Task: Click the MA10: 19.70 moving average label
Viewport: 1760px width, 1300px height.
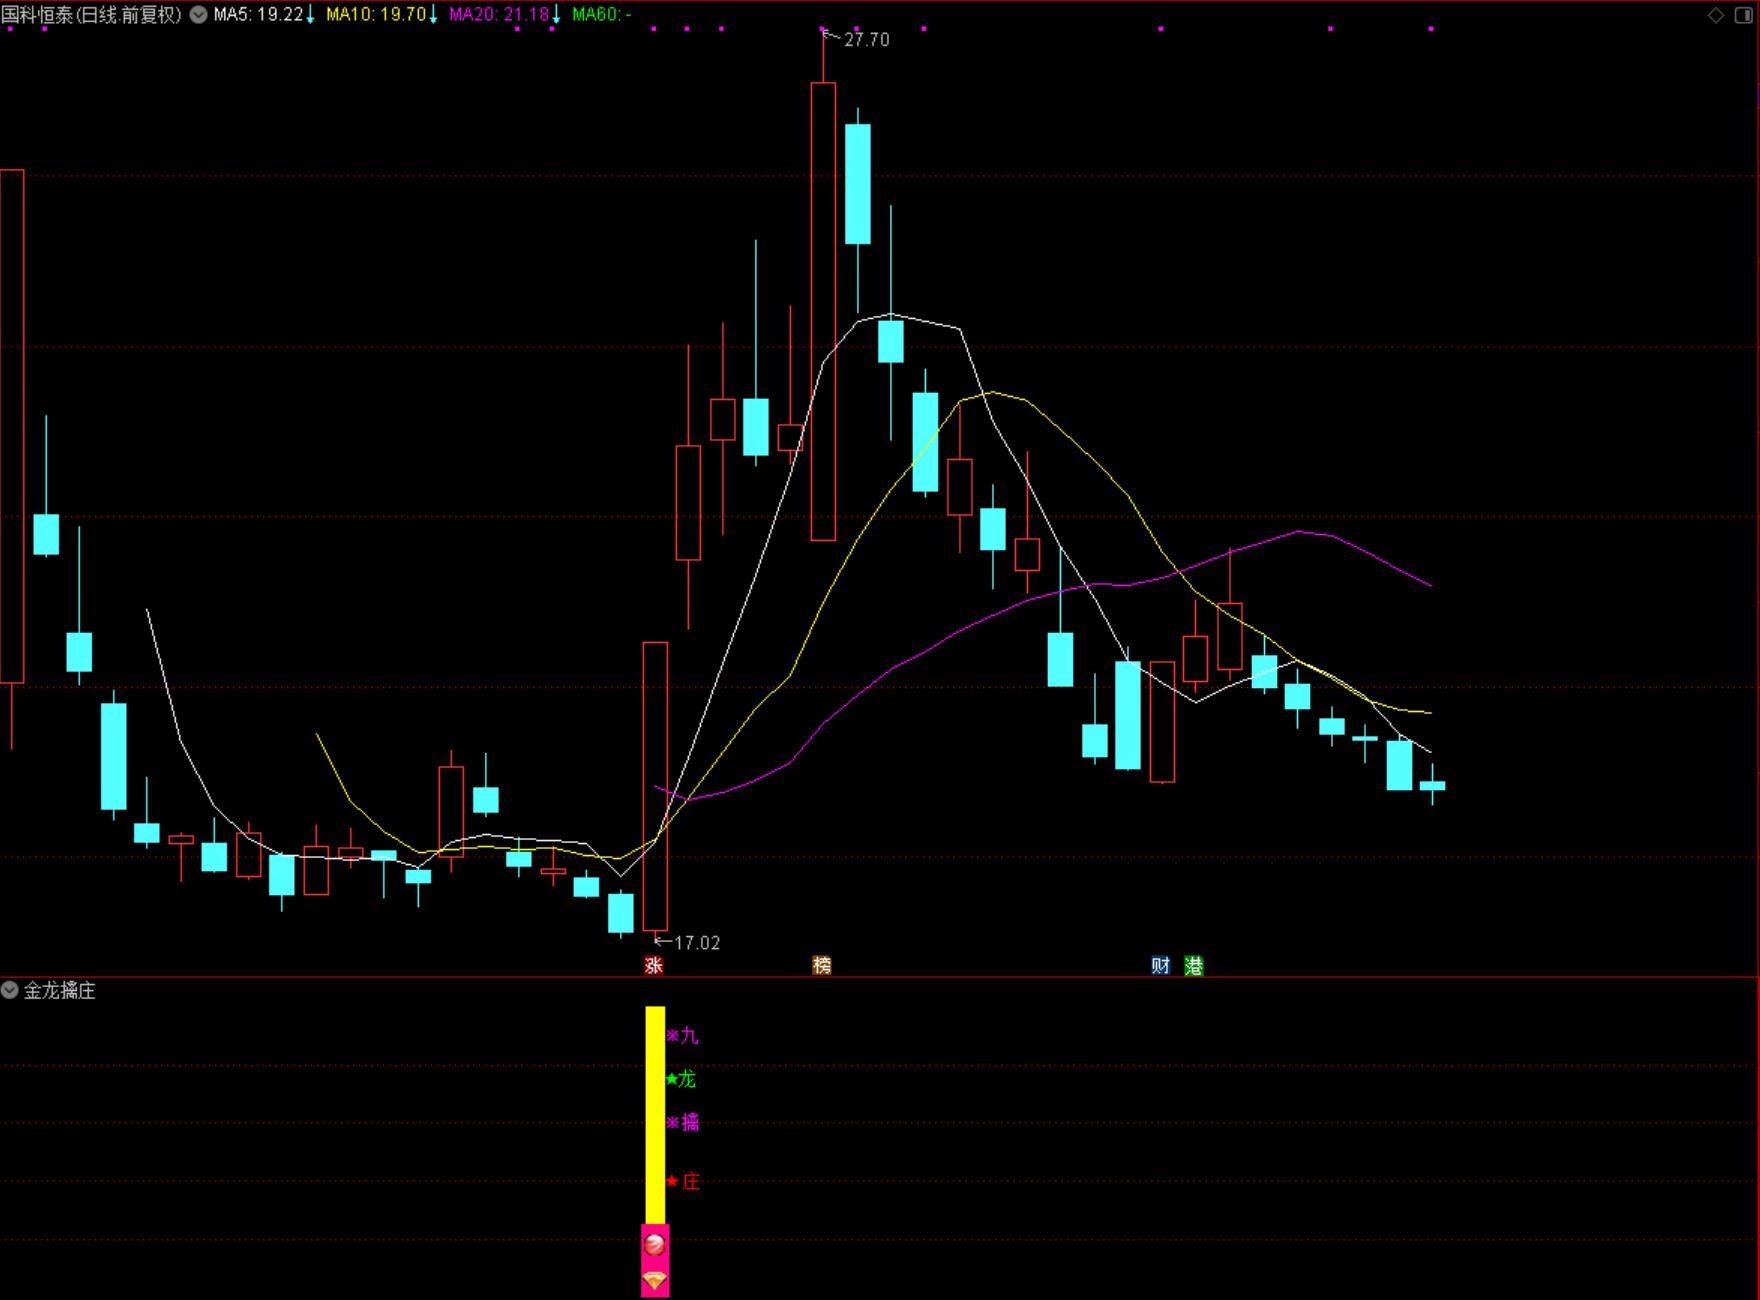Action: click(x=376, y=15)
